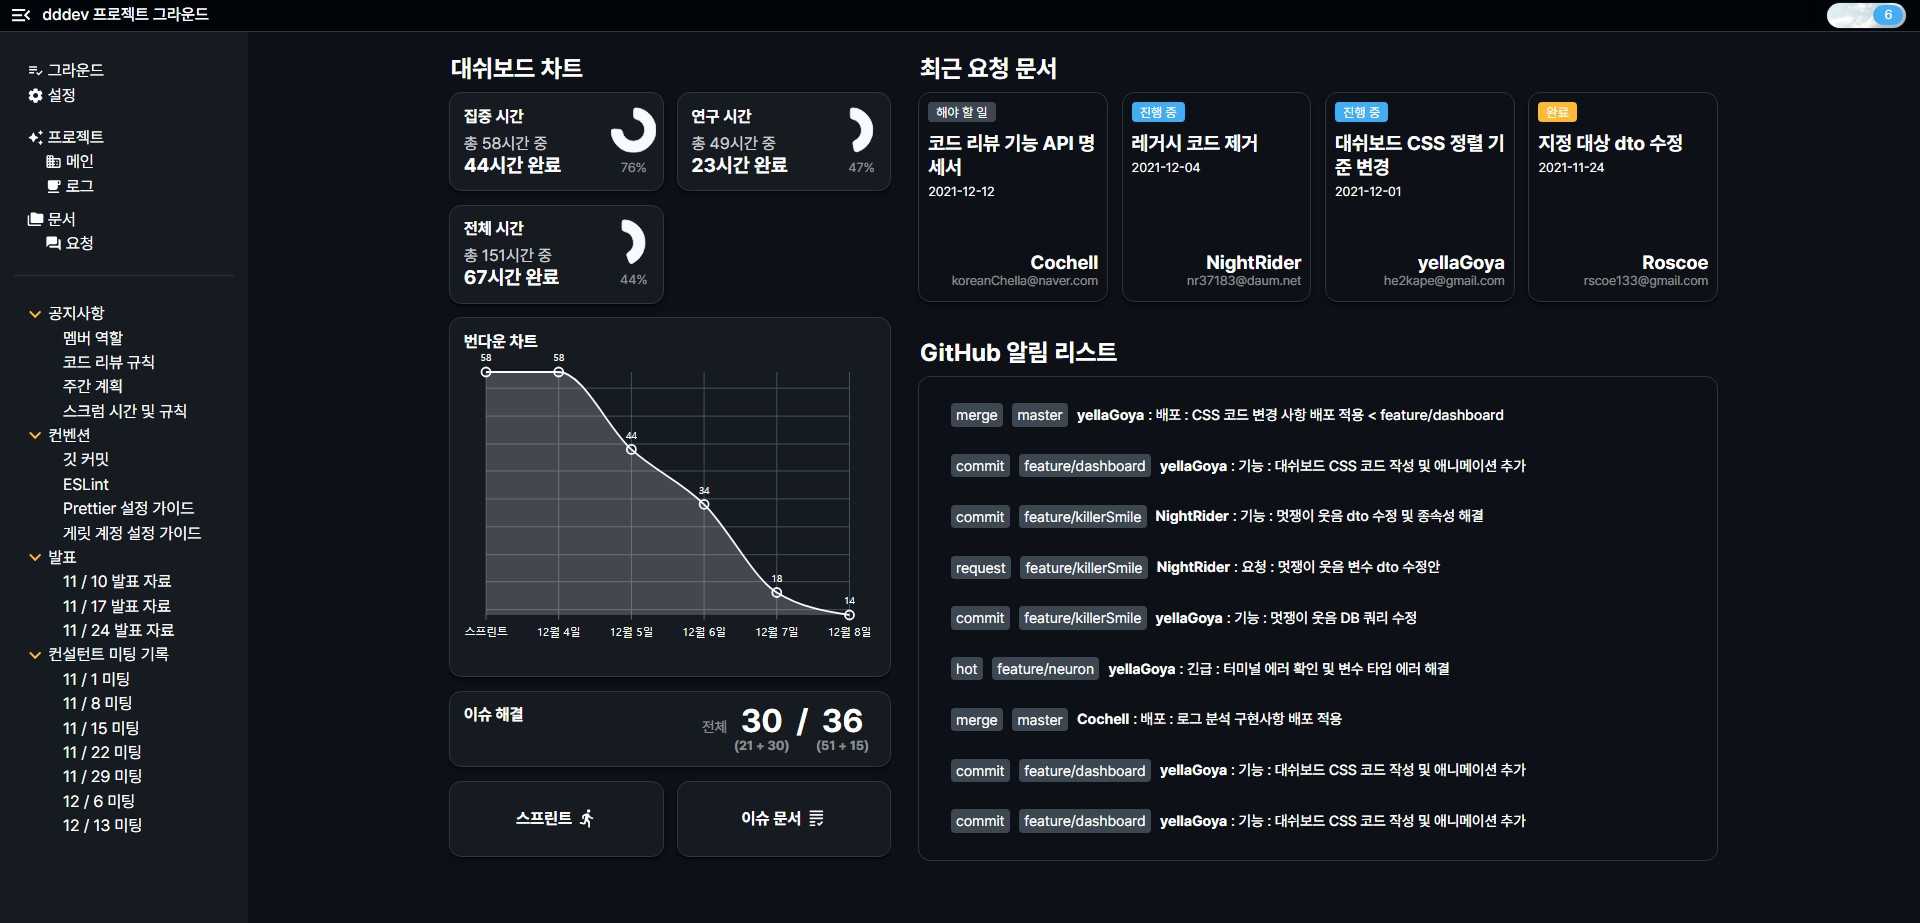
Task: Click the 그라운드 checklist icon
Action: pyautogui.click(x=35, y=71)
